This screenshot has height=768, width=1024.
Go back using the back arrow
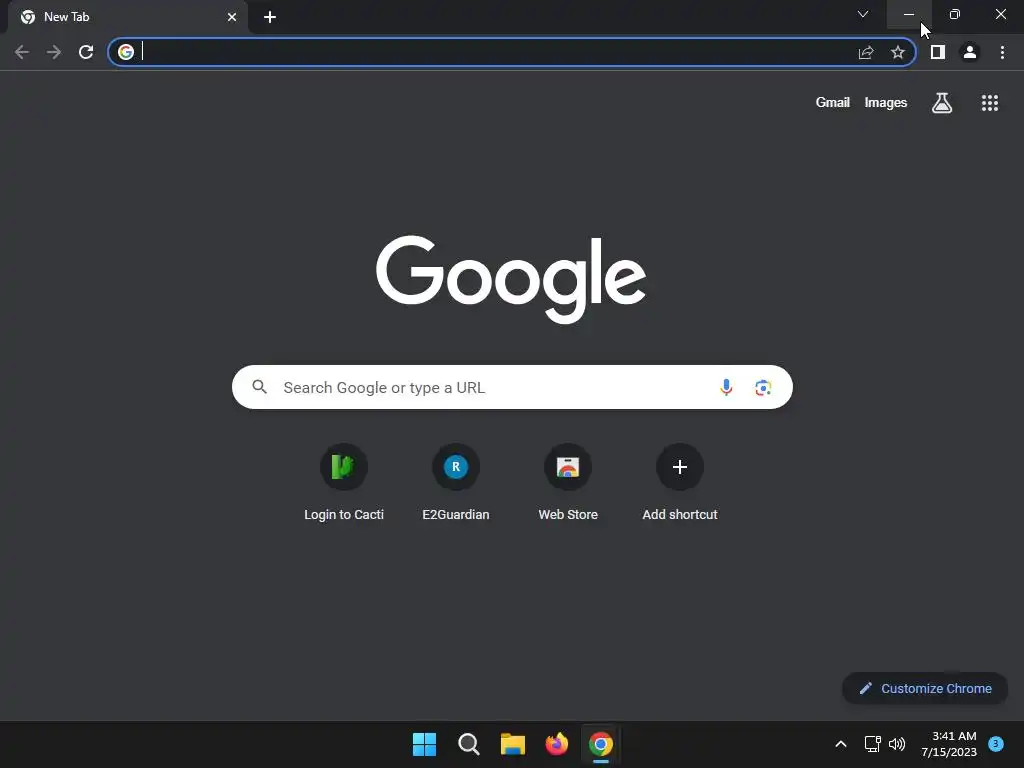pyautogui.click(x=22, y=52)
